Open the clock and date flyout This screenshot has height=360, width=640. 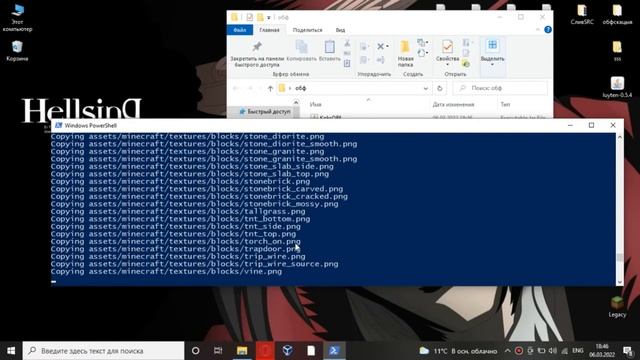602,351
